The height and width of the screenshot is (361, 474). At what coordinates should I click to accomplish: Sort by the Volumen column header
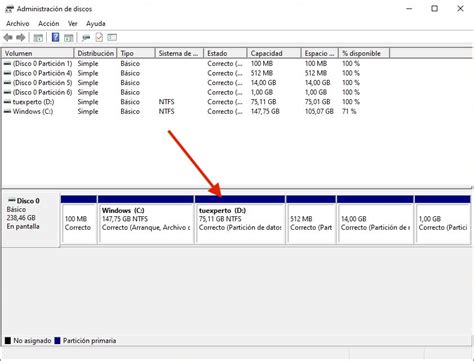tap(38, 53)
